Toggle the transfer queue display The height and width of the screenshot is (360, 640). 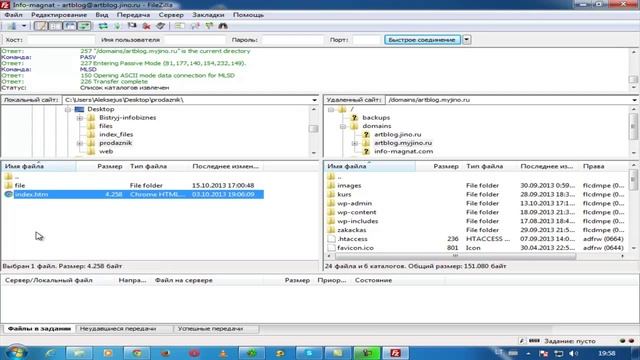[x=84, y=26]
